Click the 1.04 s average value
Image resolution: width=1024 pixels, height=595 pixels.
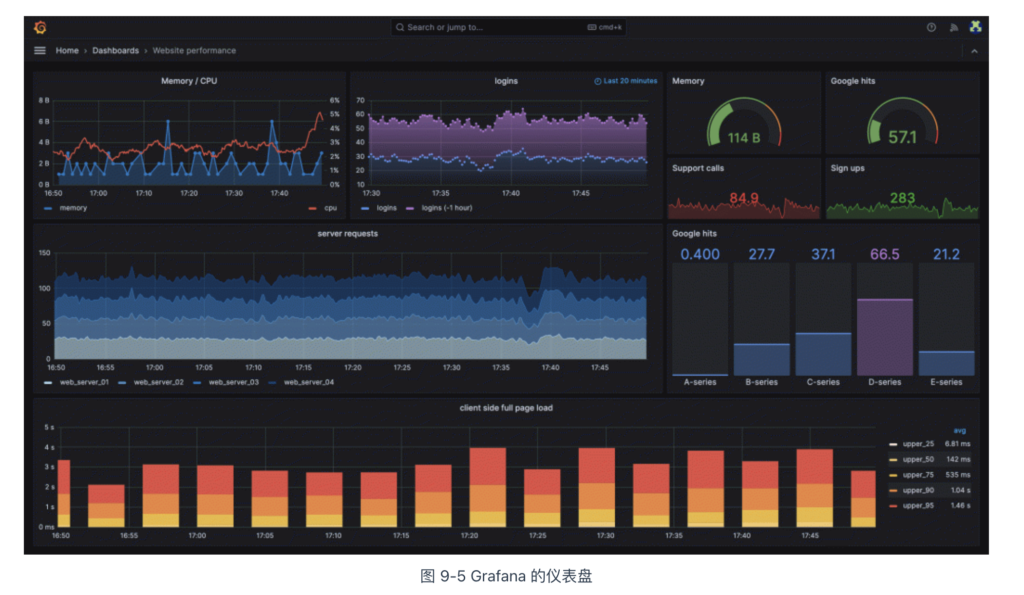[961, 490]
